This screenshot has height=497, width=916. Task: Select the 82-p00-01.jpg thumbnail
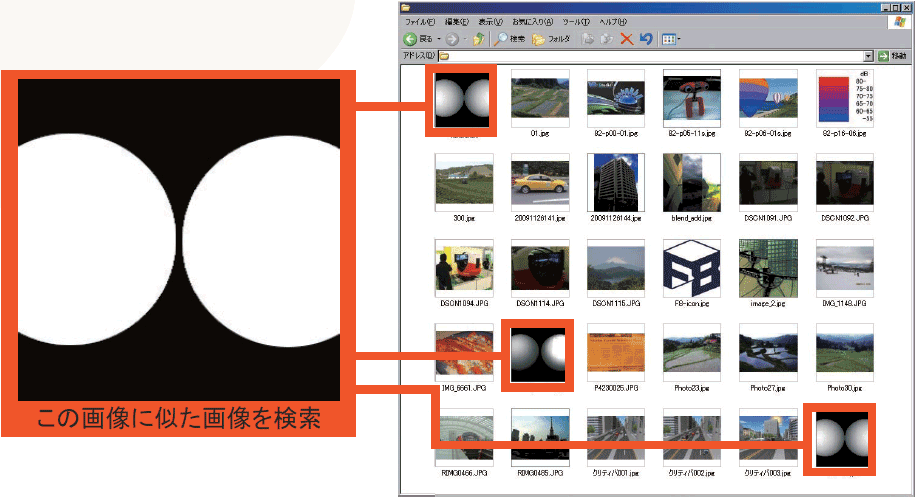coord(616,98)
